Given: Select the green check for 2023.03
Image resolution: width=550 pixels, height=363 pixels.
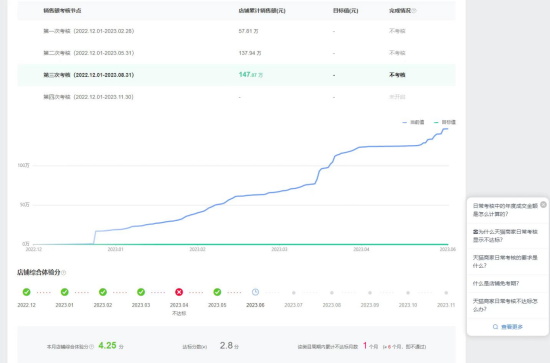Looking at the screenshot, I should point(141,292).
